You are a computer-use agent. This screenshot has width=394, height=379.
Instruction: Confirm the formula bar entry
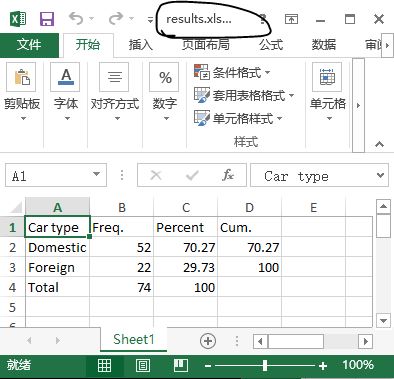pyautogui.click(x=192, y=175)
